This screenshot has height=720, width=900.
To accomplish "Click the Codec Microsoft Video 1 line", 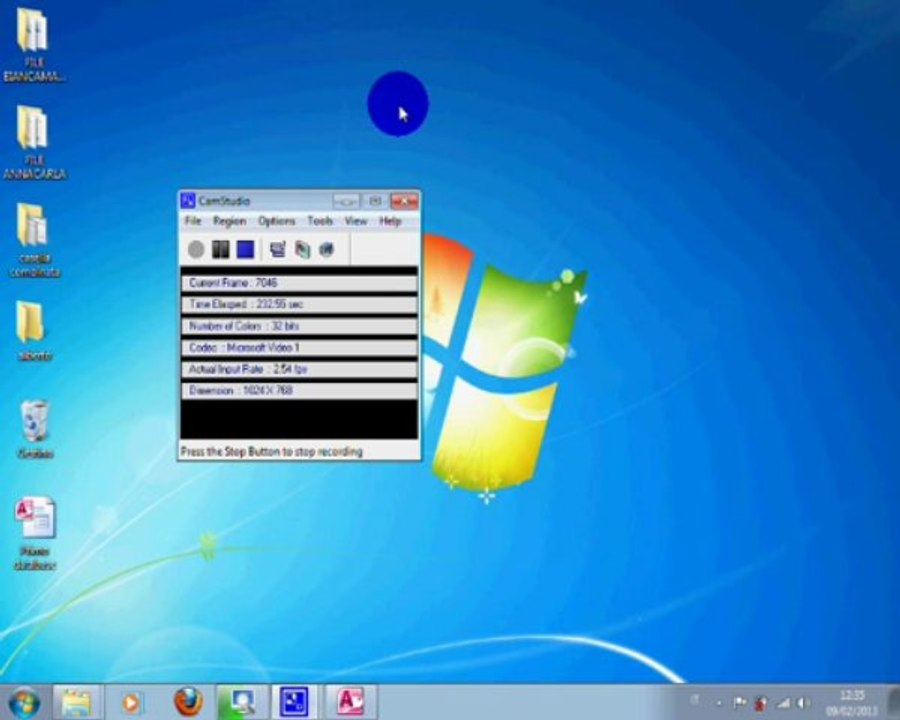I will [x=299, y=347].
